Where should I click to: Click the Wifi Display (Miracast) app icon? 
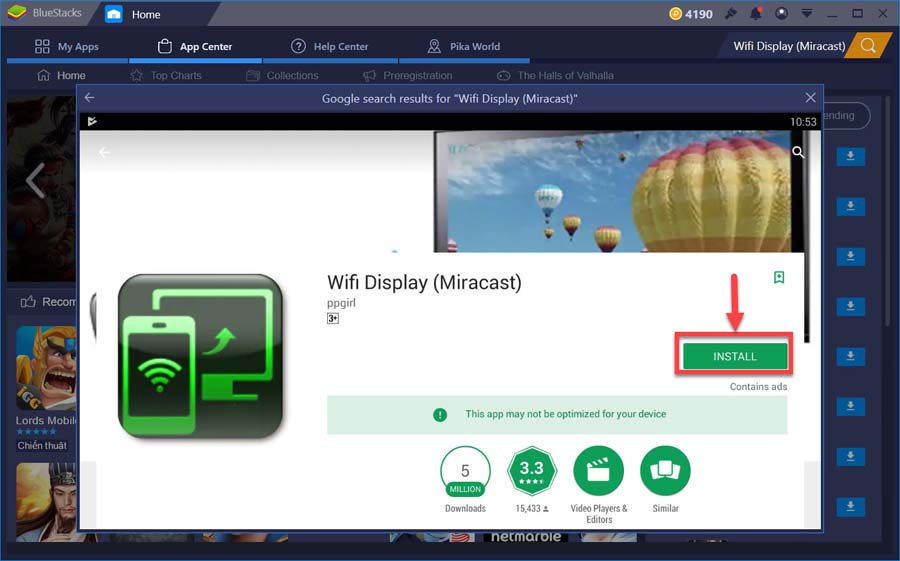point(200,357)
